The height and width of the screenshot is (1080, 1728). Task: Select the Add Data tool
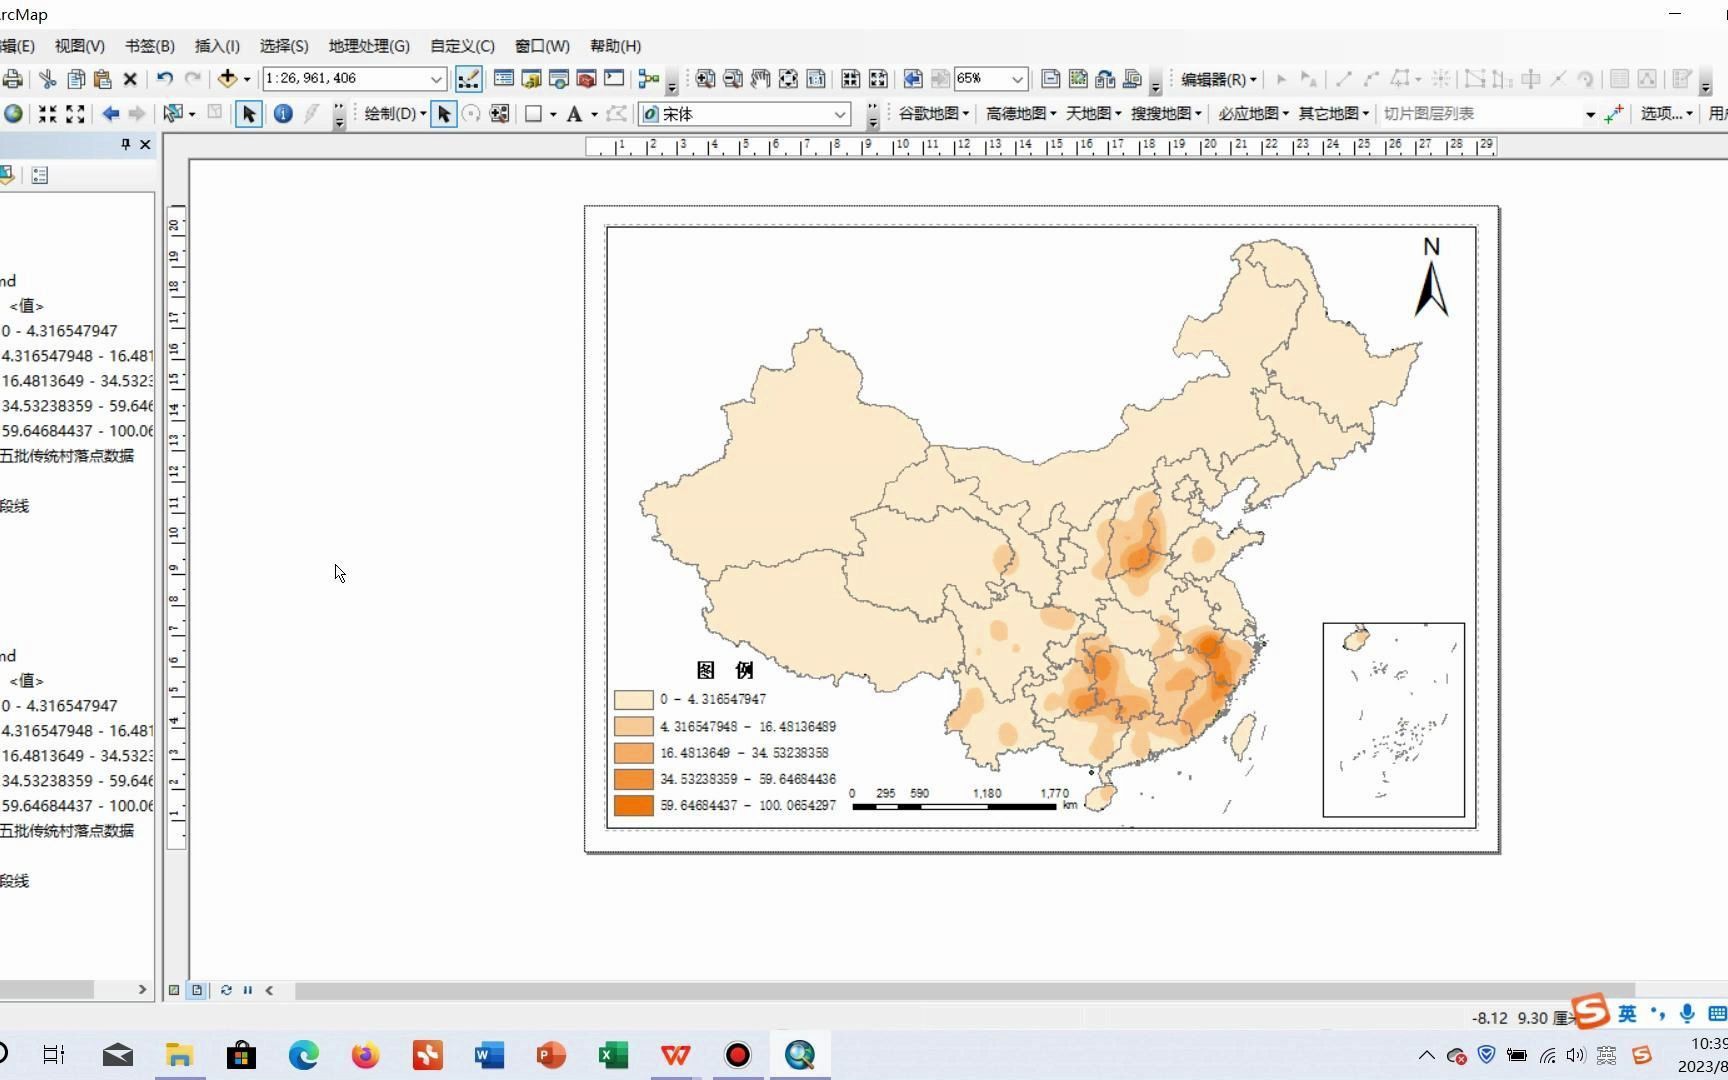(228, 78)
